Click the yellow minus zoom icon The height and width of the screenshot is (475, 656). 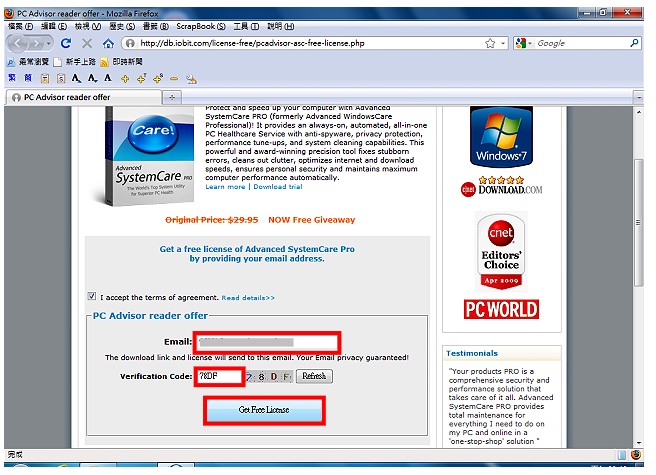tap(174, 79)
